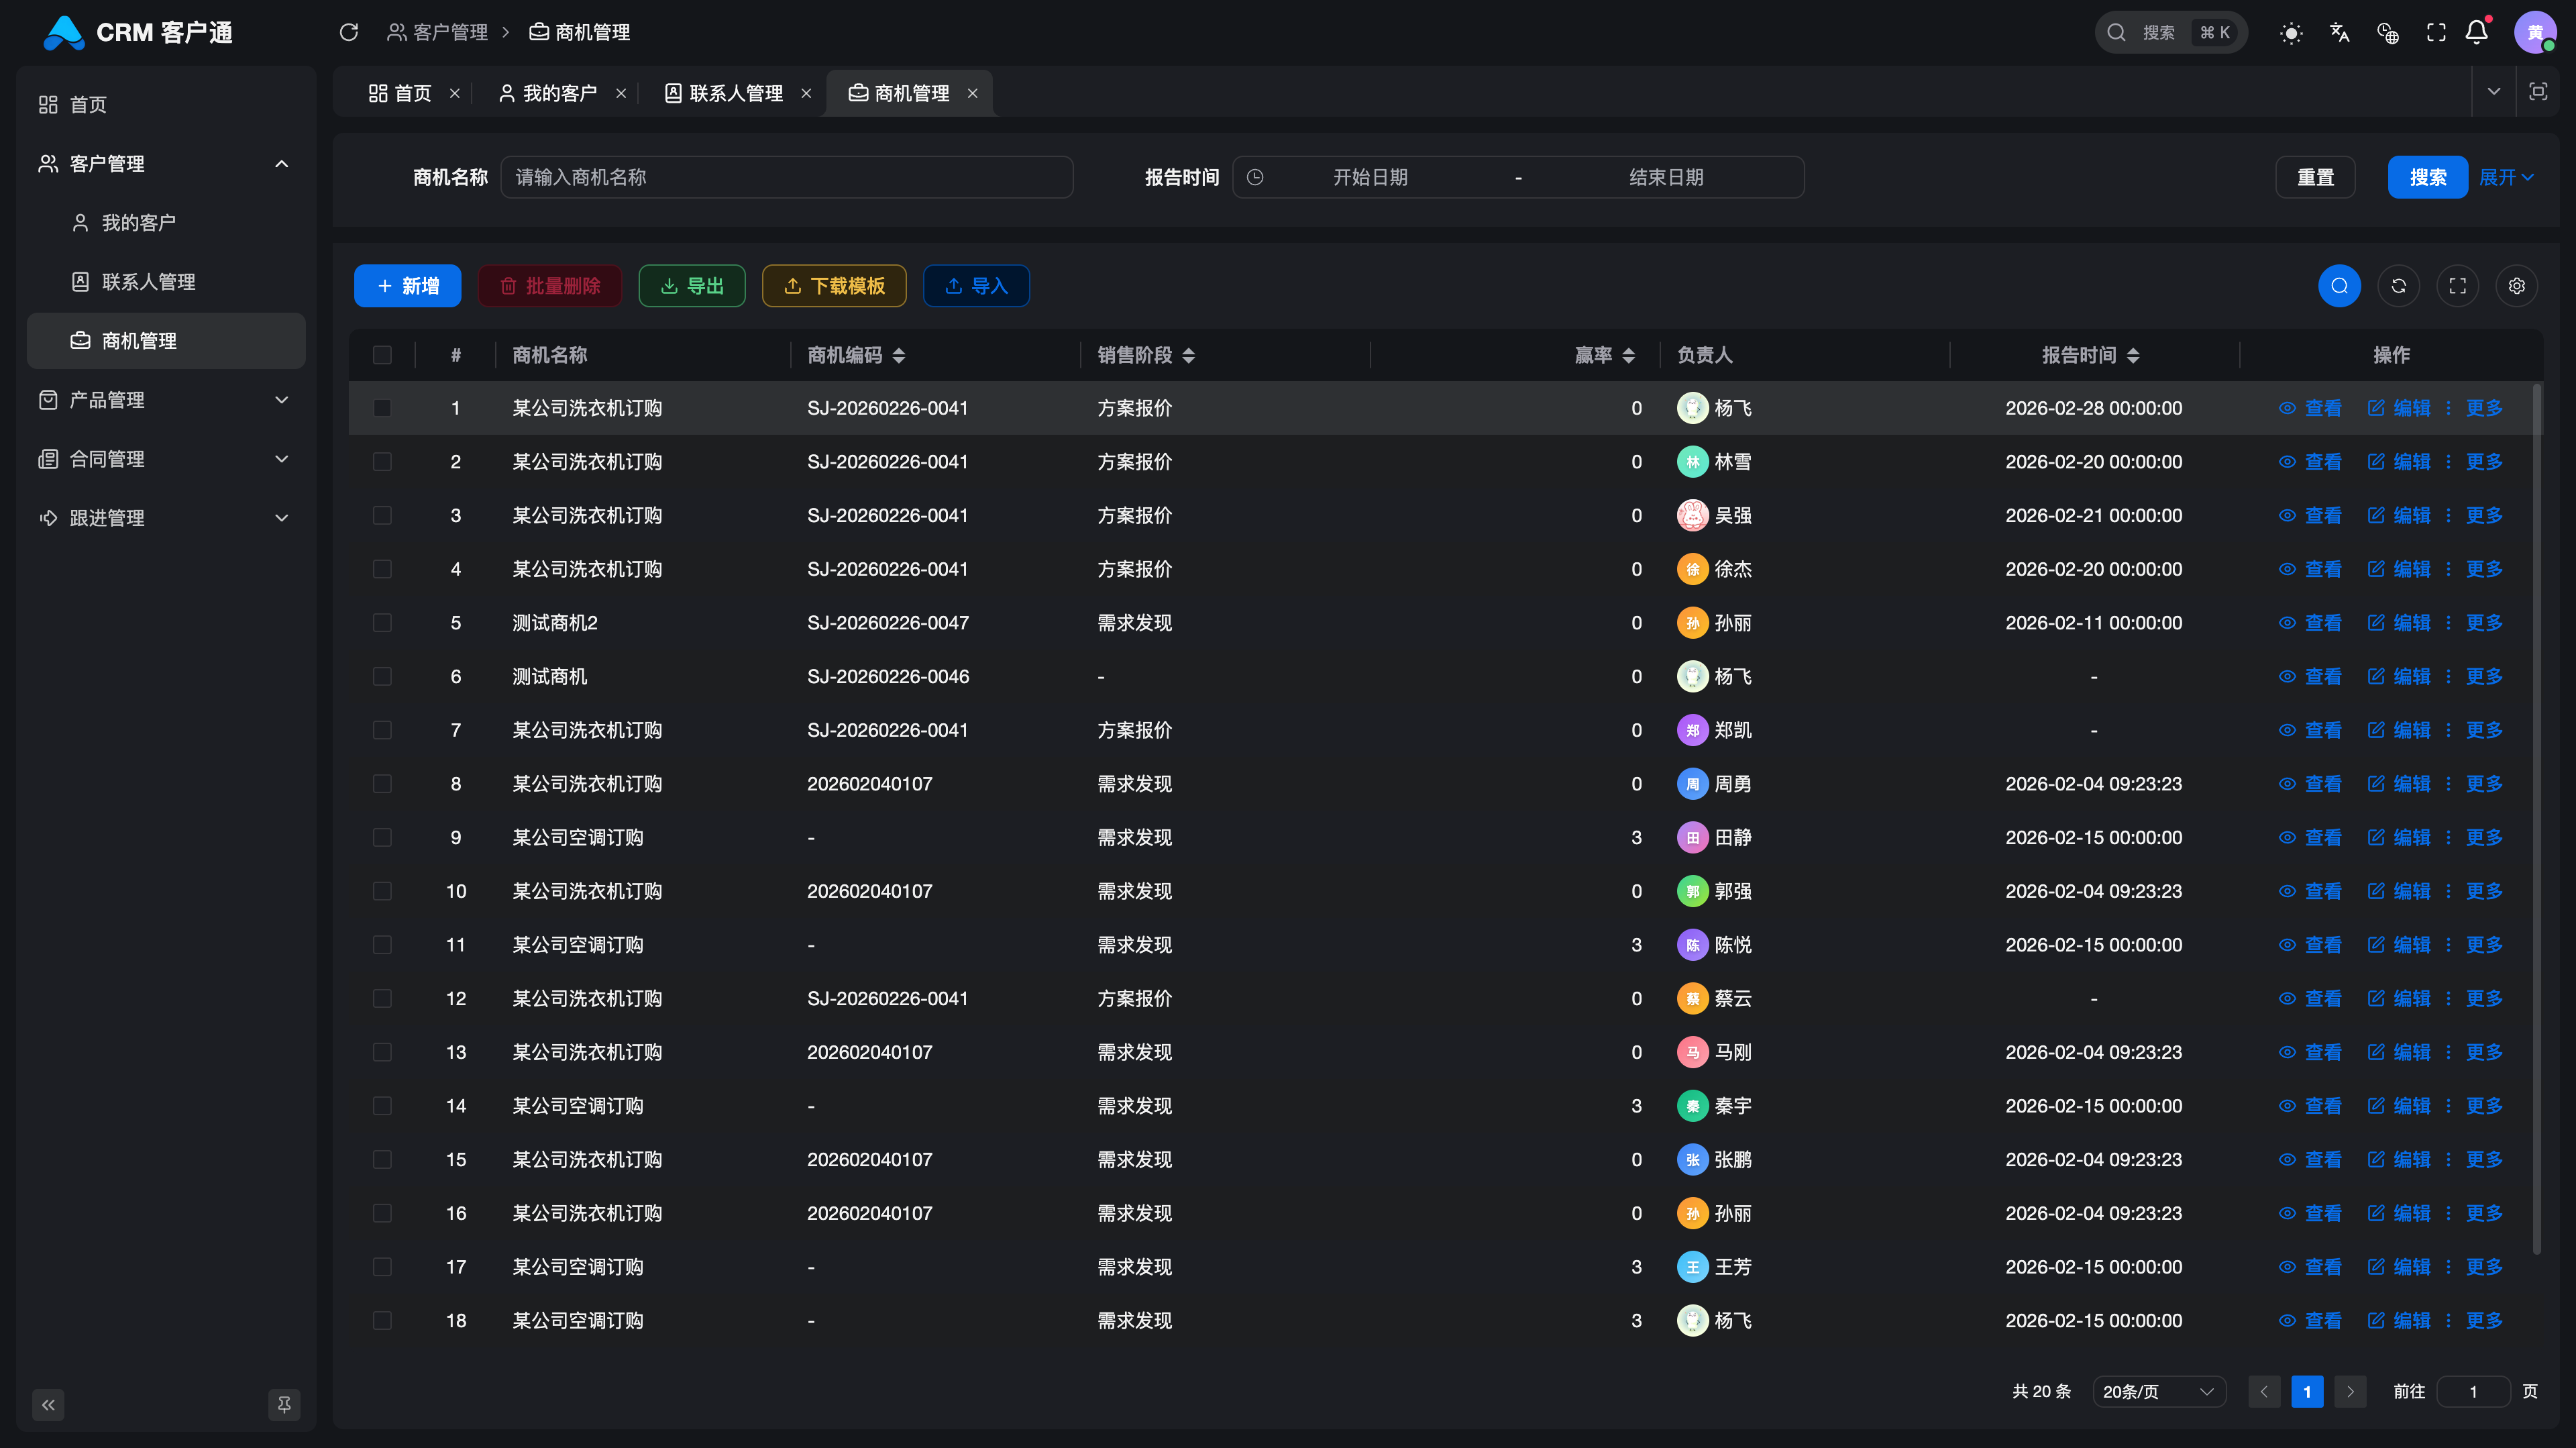Switch to the 联系人管理 tab

(736, 92)
